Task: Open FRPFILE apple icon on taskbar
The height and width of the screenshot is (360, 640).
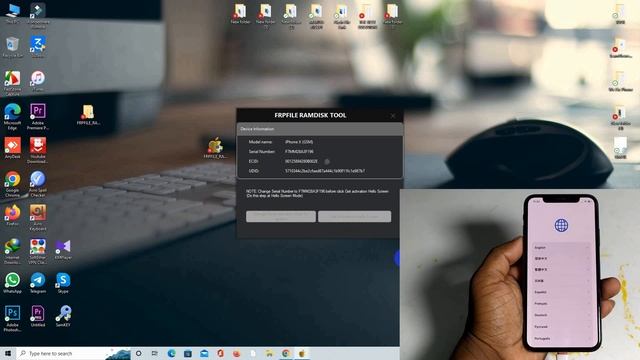Action: (x=302, y=353)
